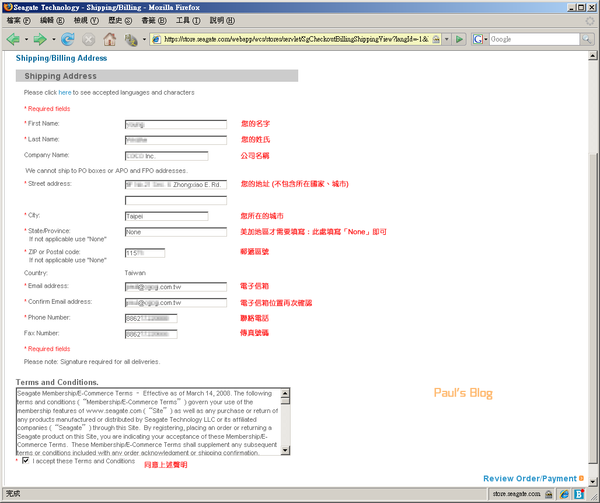Open the 工具 (Tools) menu
Screen dimensions: 600x503
click(x=188, y=21)
